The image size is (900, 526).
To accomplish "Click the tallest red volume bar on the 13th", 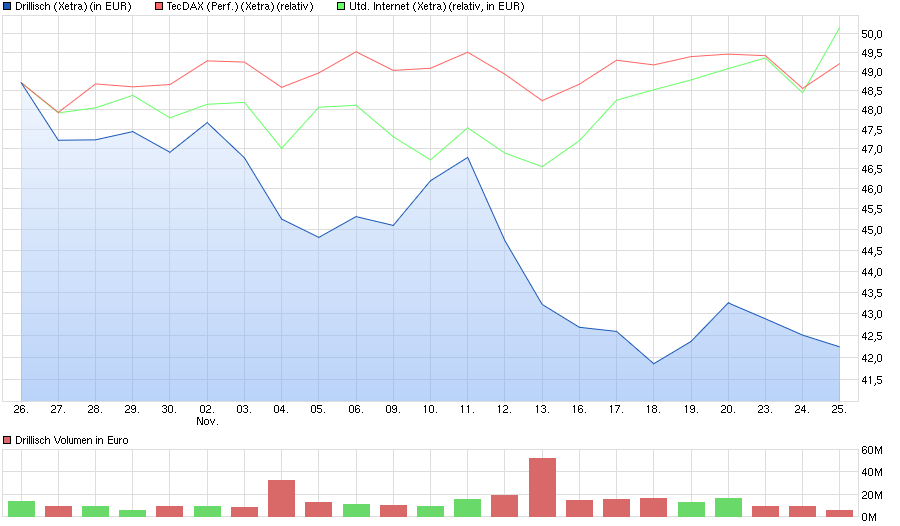I will [x=542, y=488].
